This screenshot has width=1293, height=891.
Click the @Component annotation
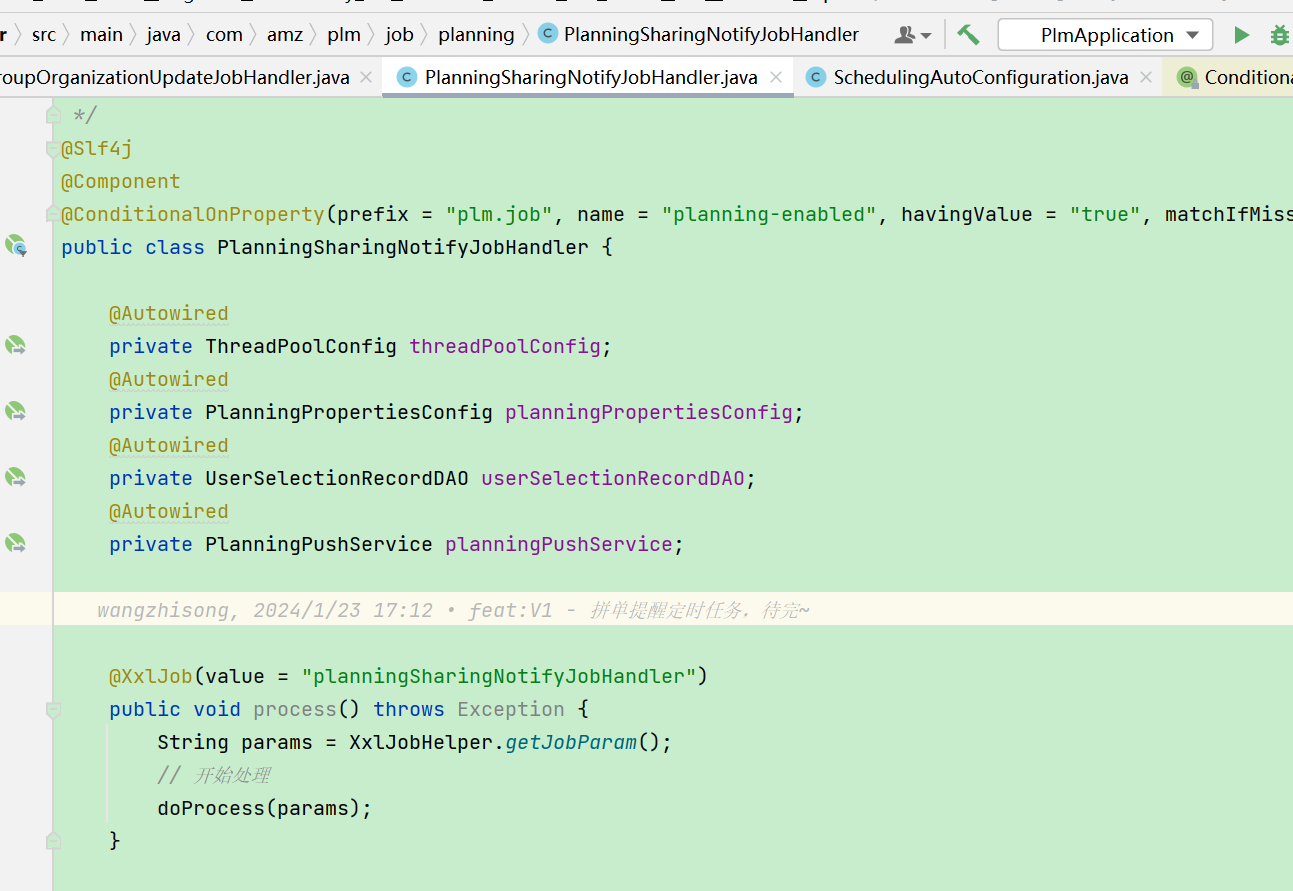click(x=121, y=182)
